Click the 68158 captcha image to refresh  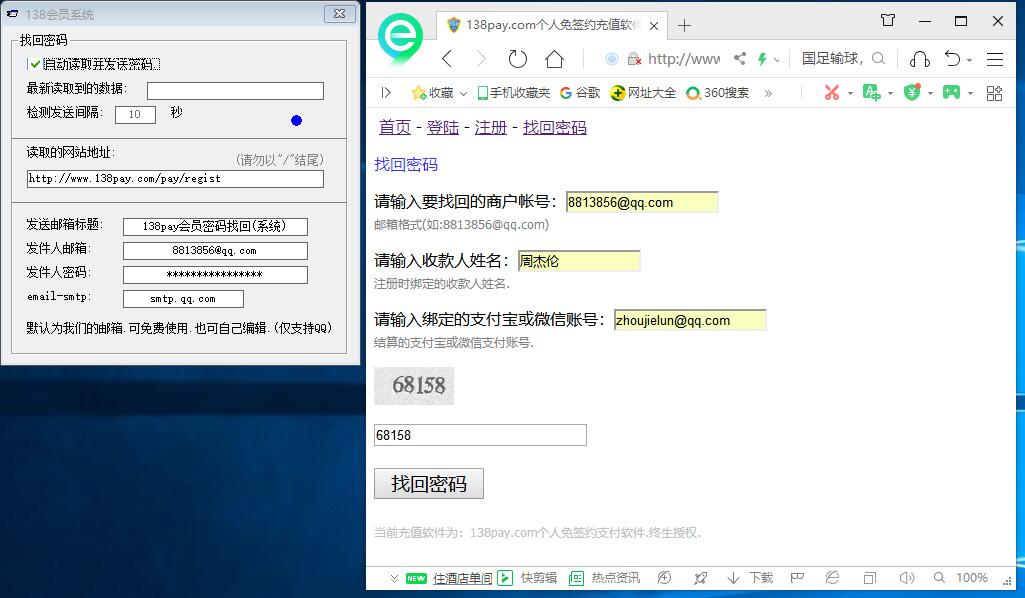click(414, 386)
